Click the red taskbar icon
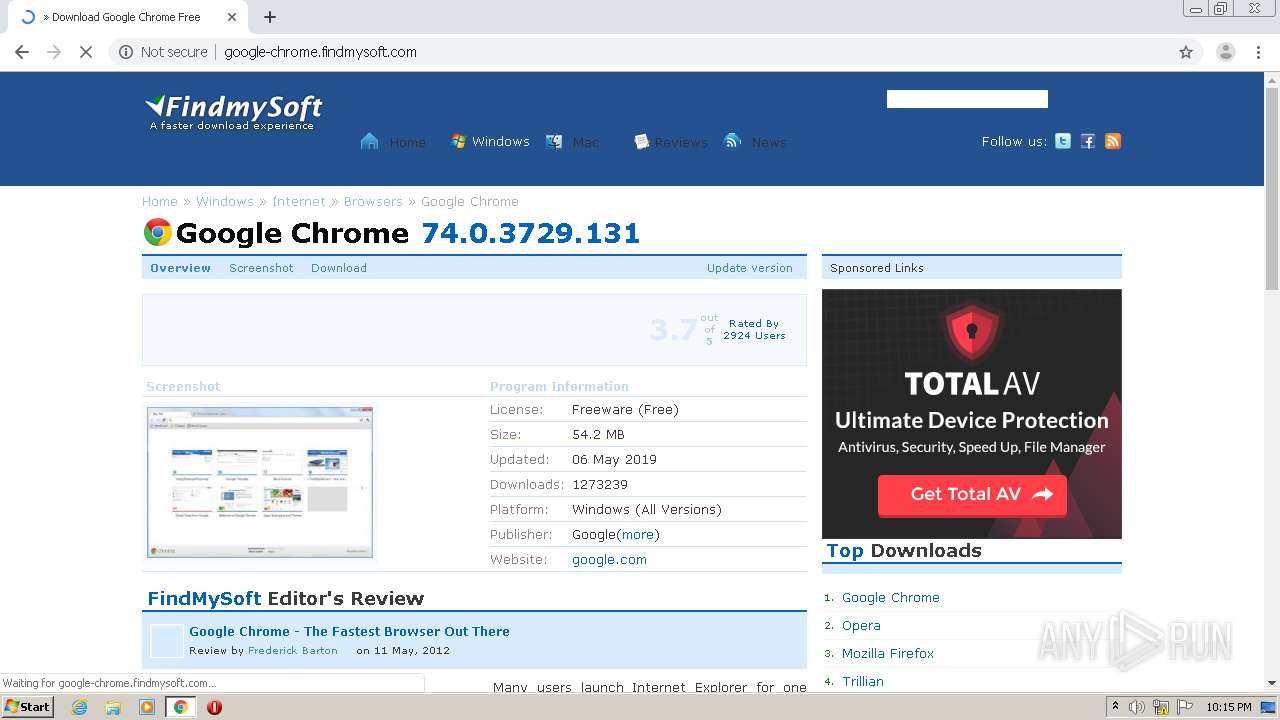Viewport: 1280px width, 720px height. (x=214, y=707)
